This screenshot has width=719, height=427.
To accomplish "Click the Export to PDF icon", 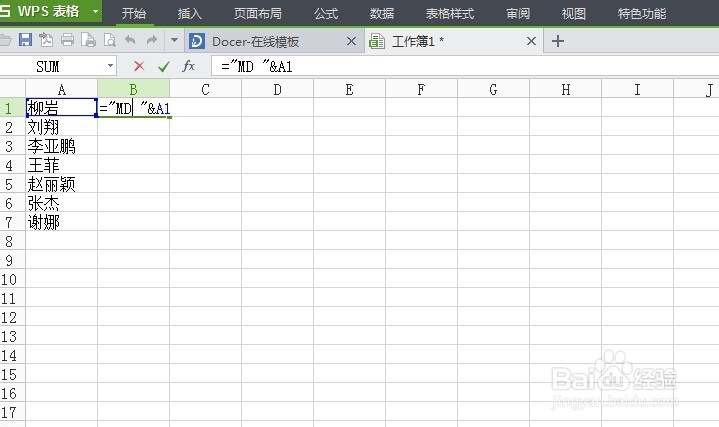I will coord(46,40).
